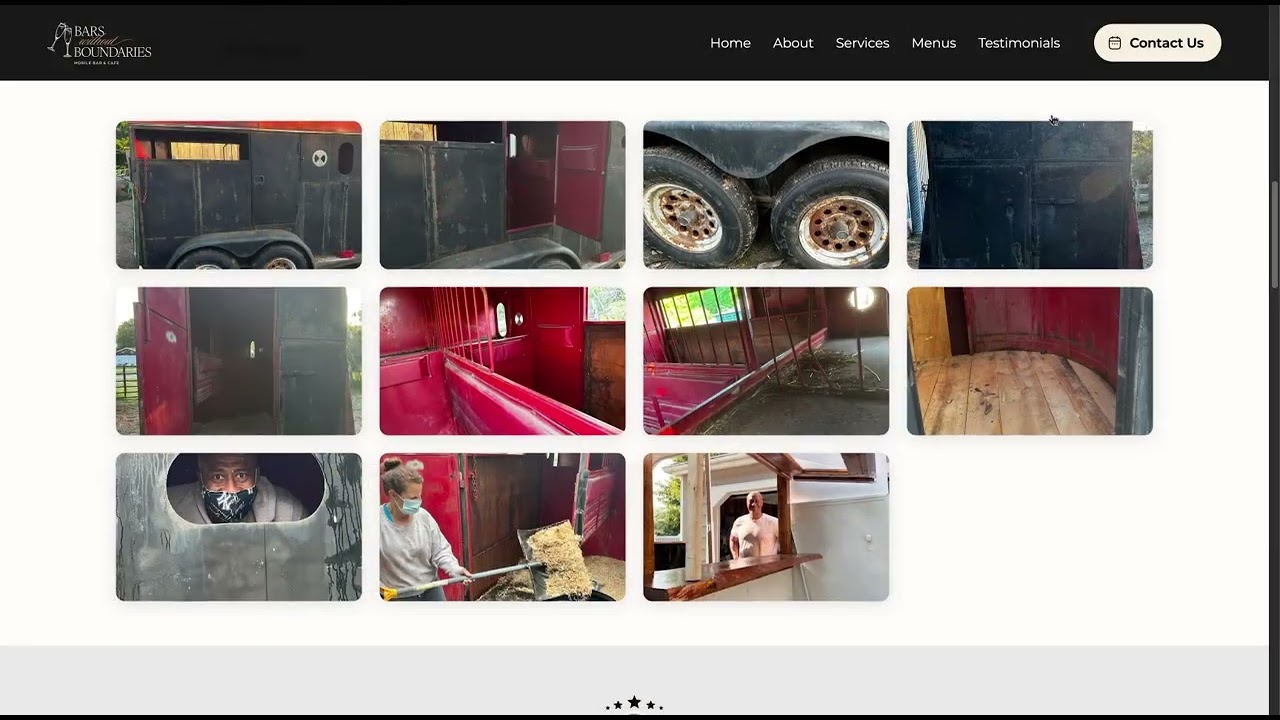The image size is (1280, 720).
Task: Click the page's vertical scrollbar thumb
Action: click(1274, 235)
